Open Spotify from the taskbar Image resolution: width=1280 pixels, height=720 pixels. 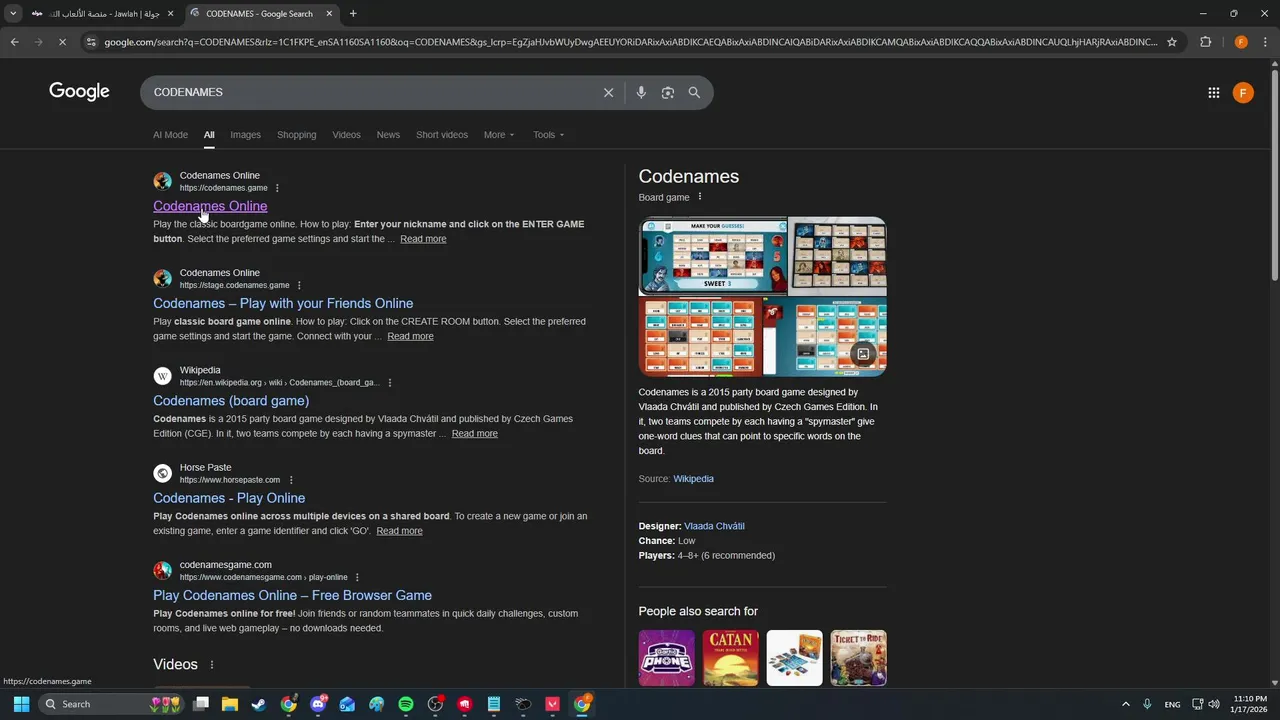click(x=406, y=704)
